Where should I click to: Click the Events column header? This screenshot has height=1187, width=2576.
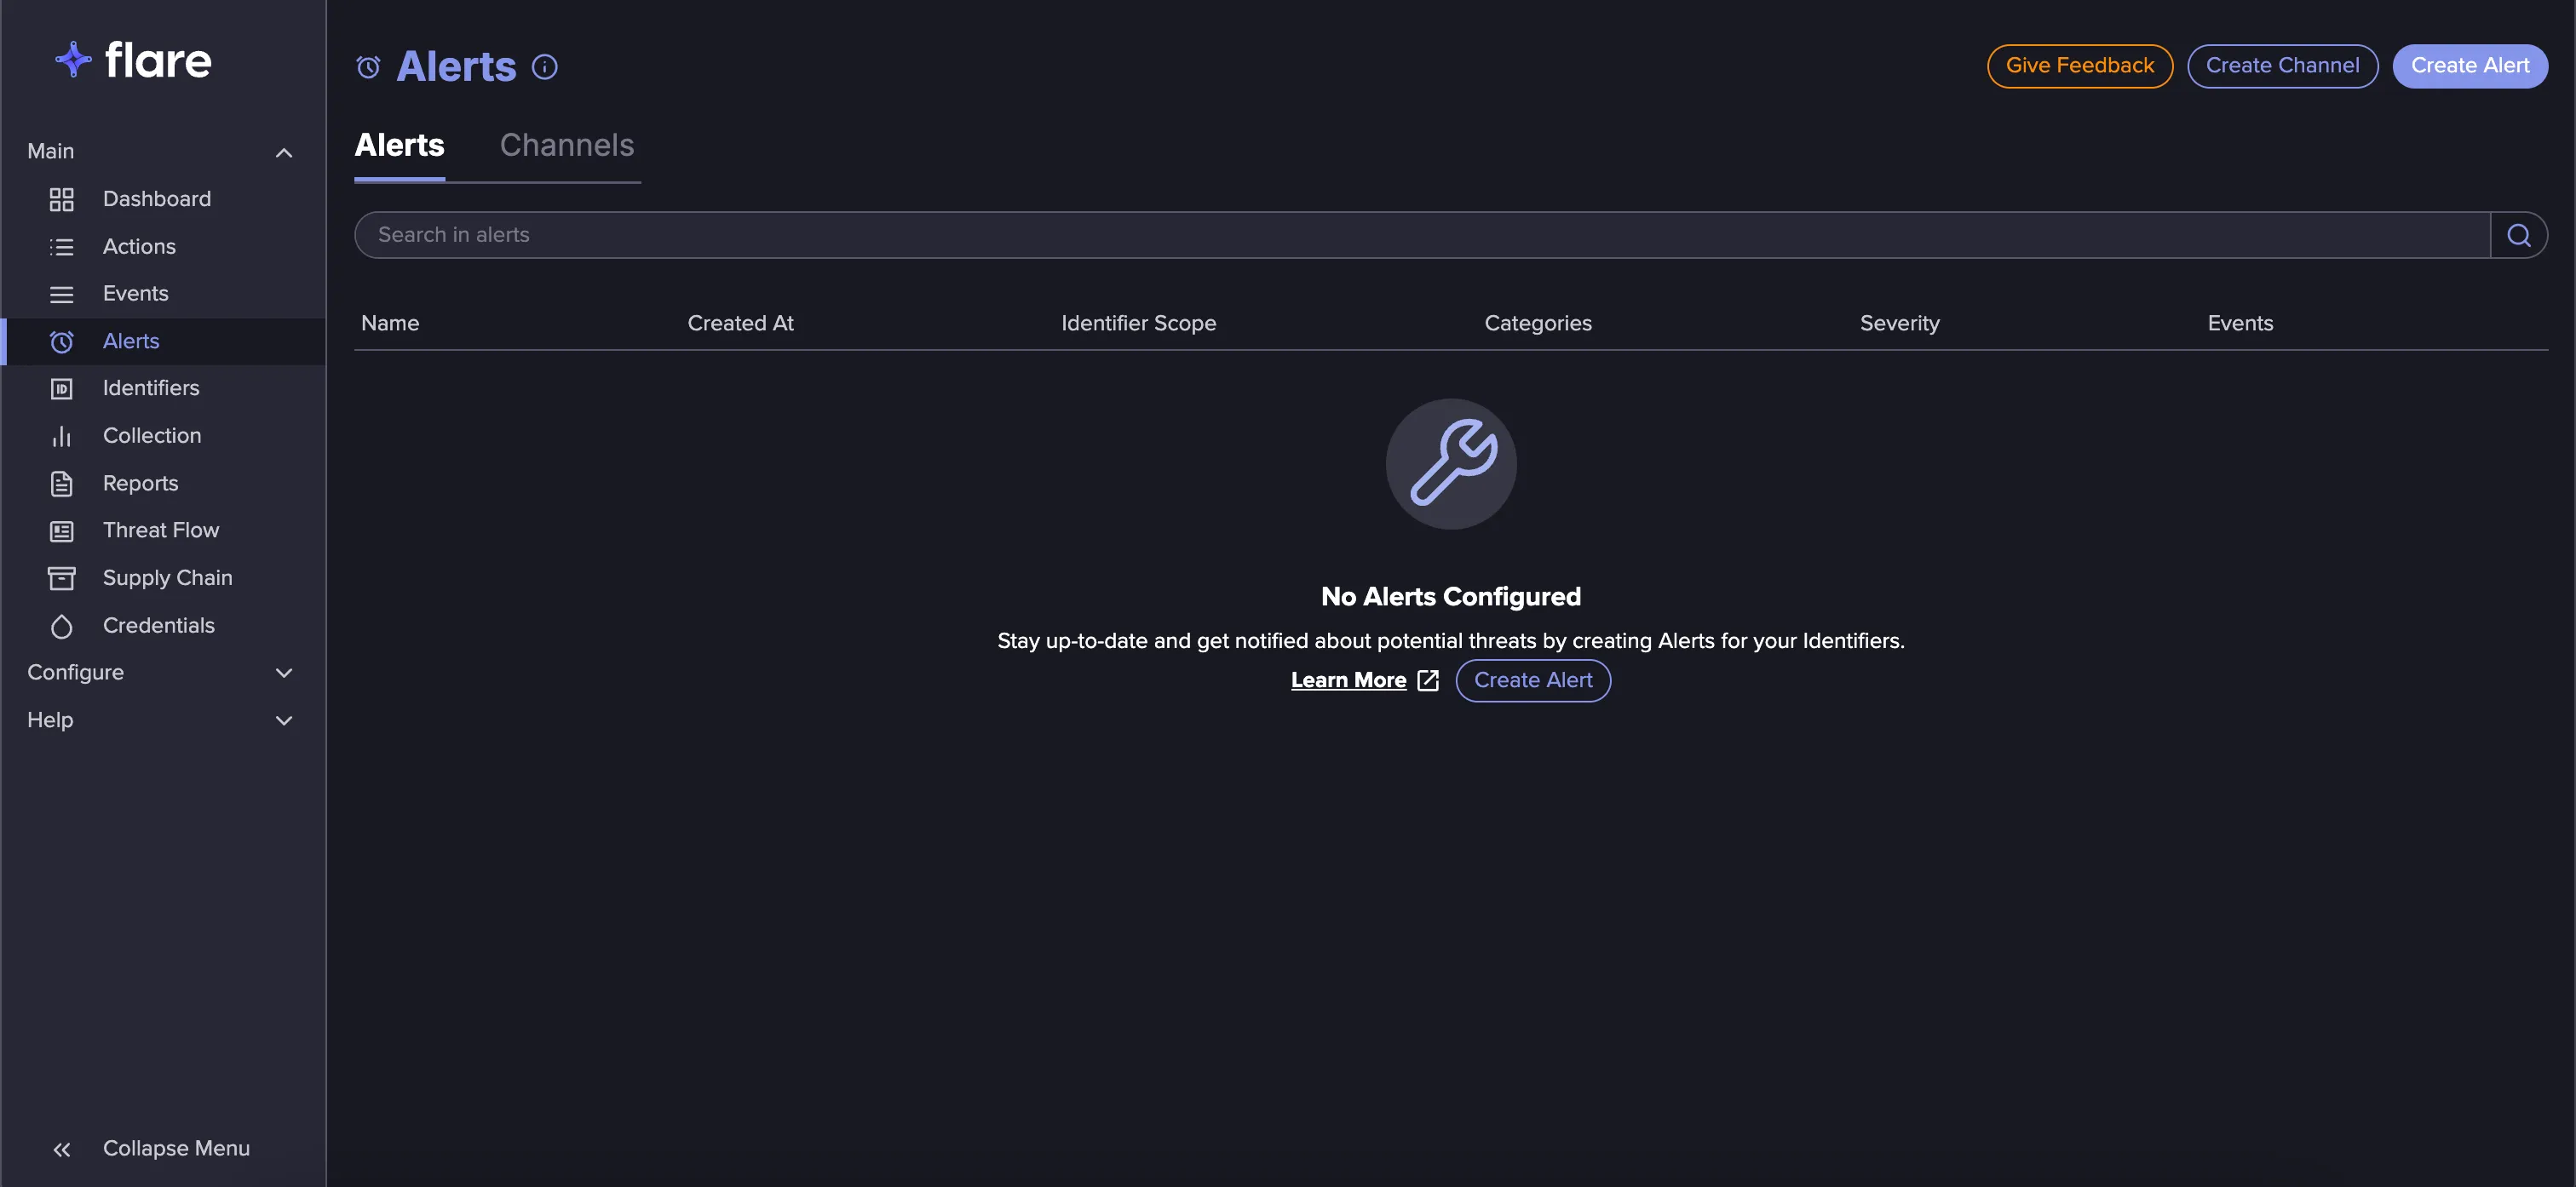[x=2240, y=323]
